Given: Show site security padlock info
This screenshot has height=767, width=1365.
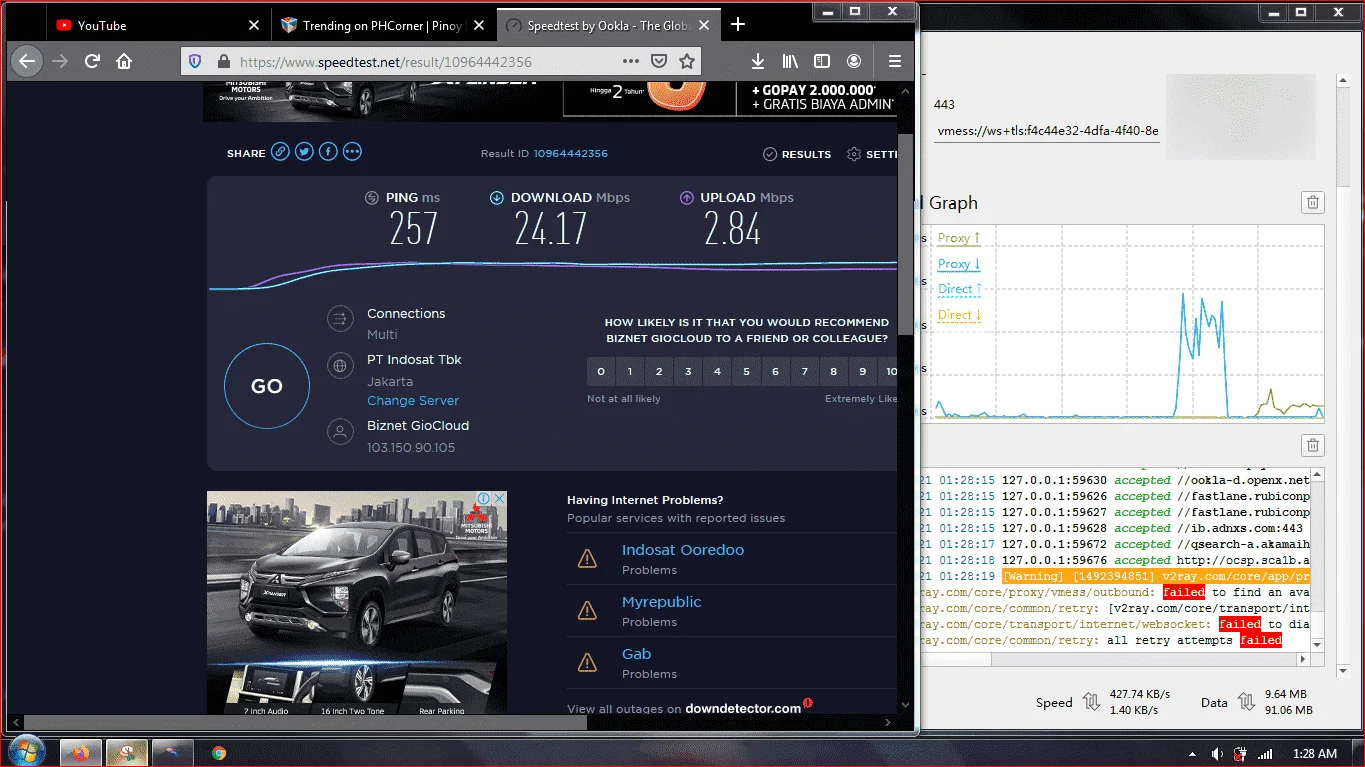Looking at the screenshot, I should tap(222, 61).
